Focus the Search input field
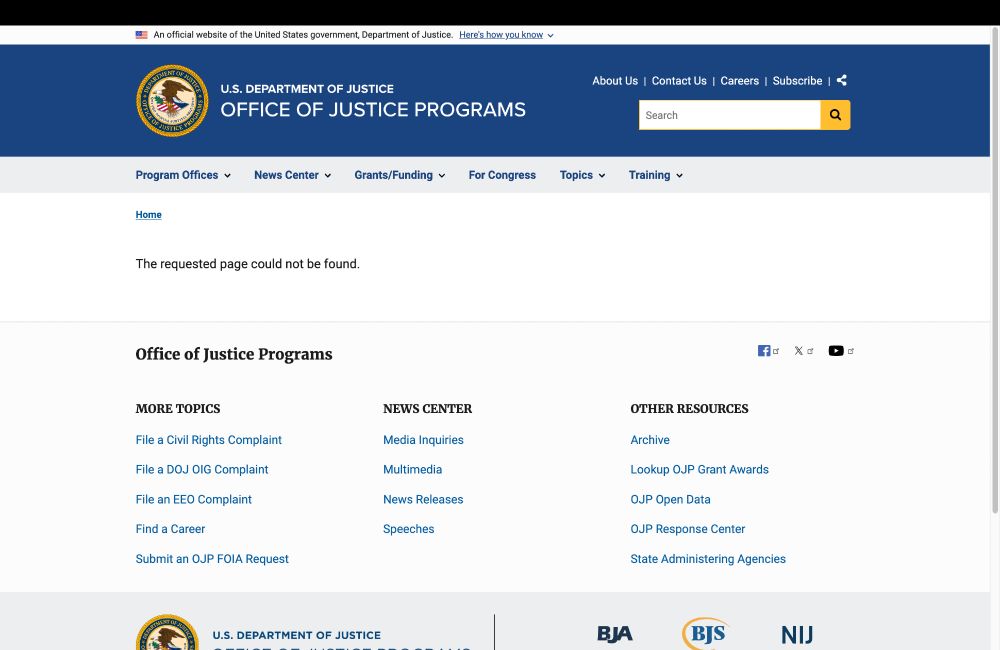1000x650 pixels. 730,115
